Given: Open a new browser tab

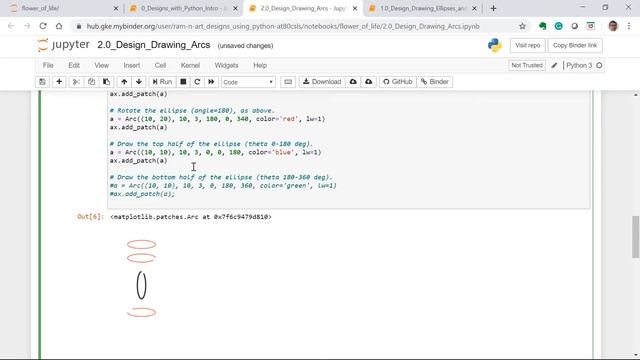Looking at the screenshot, I should [493, 8].
